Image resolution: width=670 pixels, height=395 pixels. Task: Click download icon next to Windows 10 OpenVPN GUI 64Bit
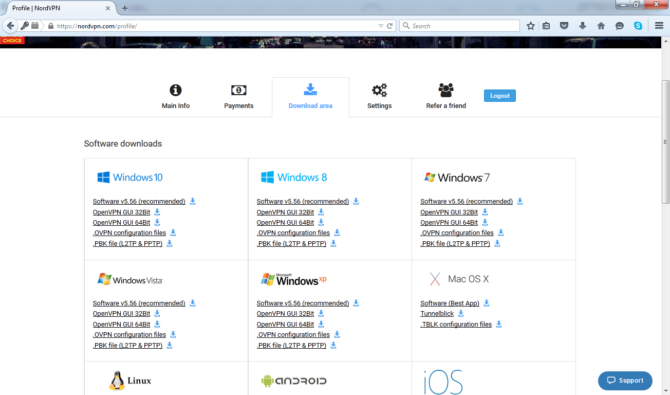coord(157,222)
